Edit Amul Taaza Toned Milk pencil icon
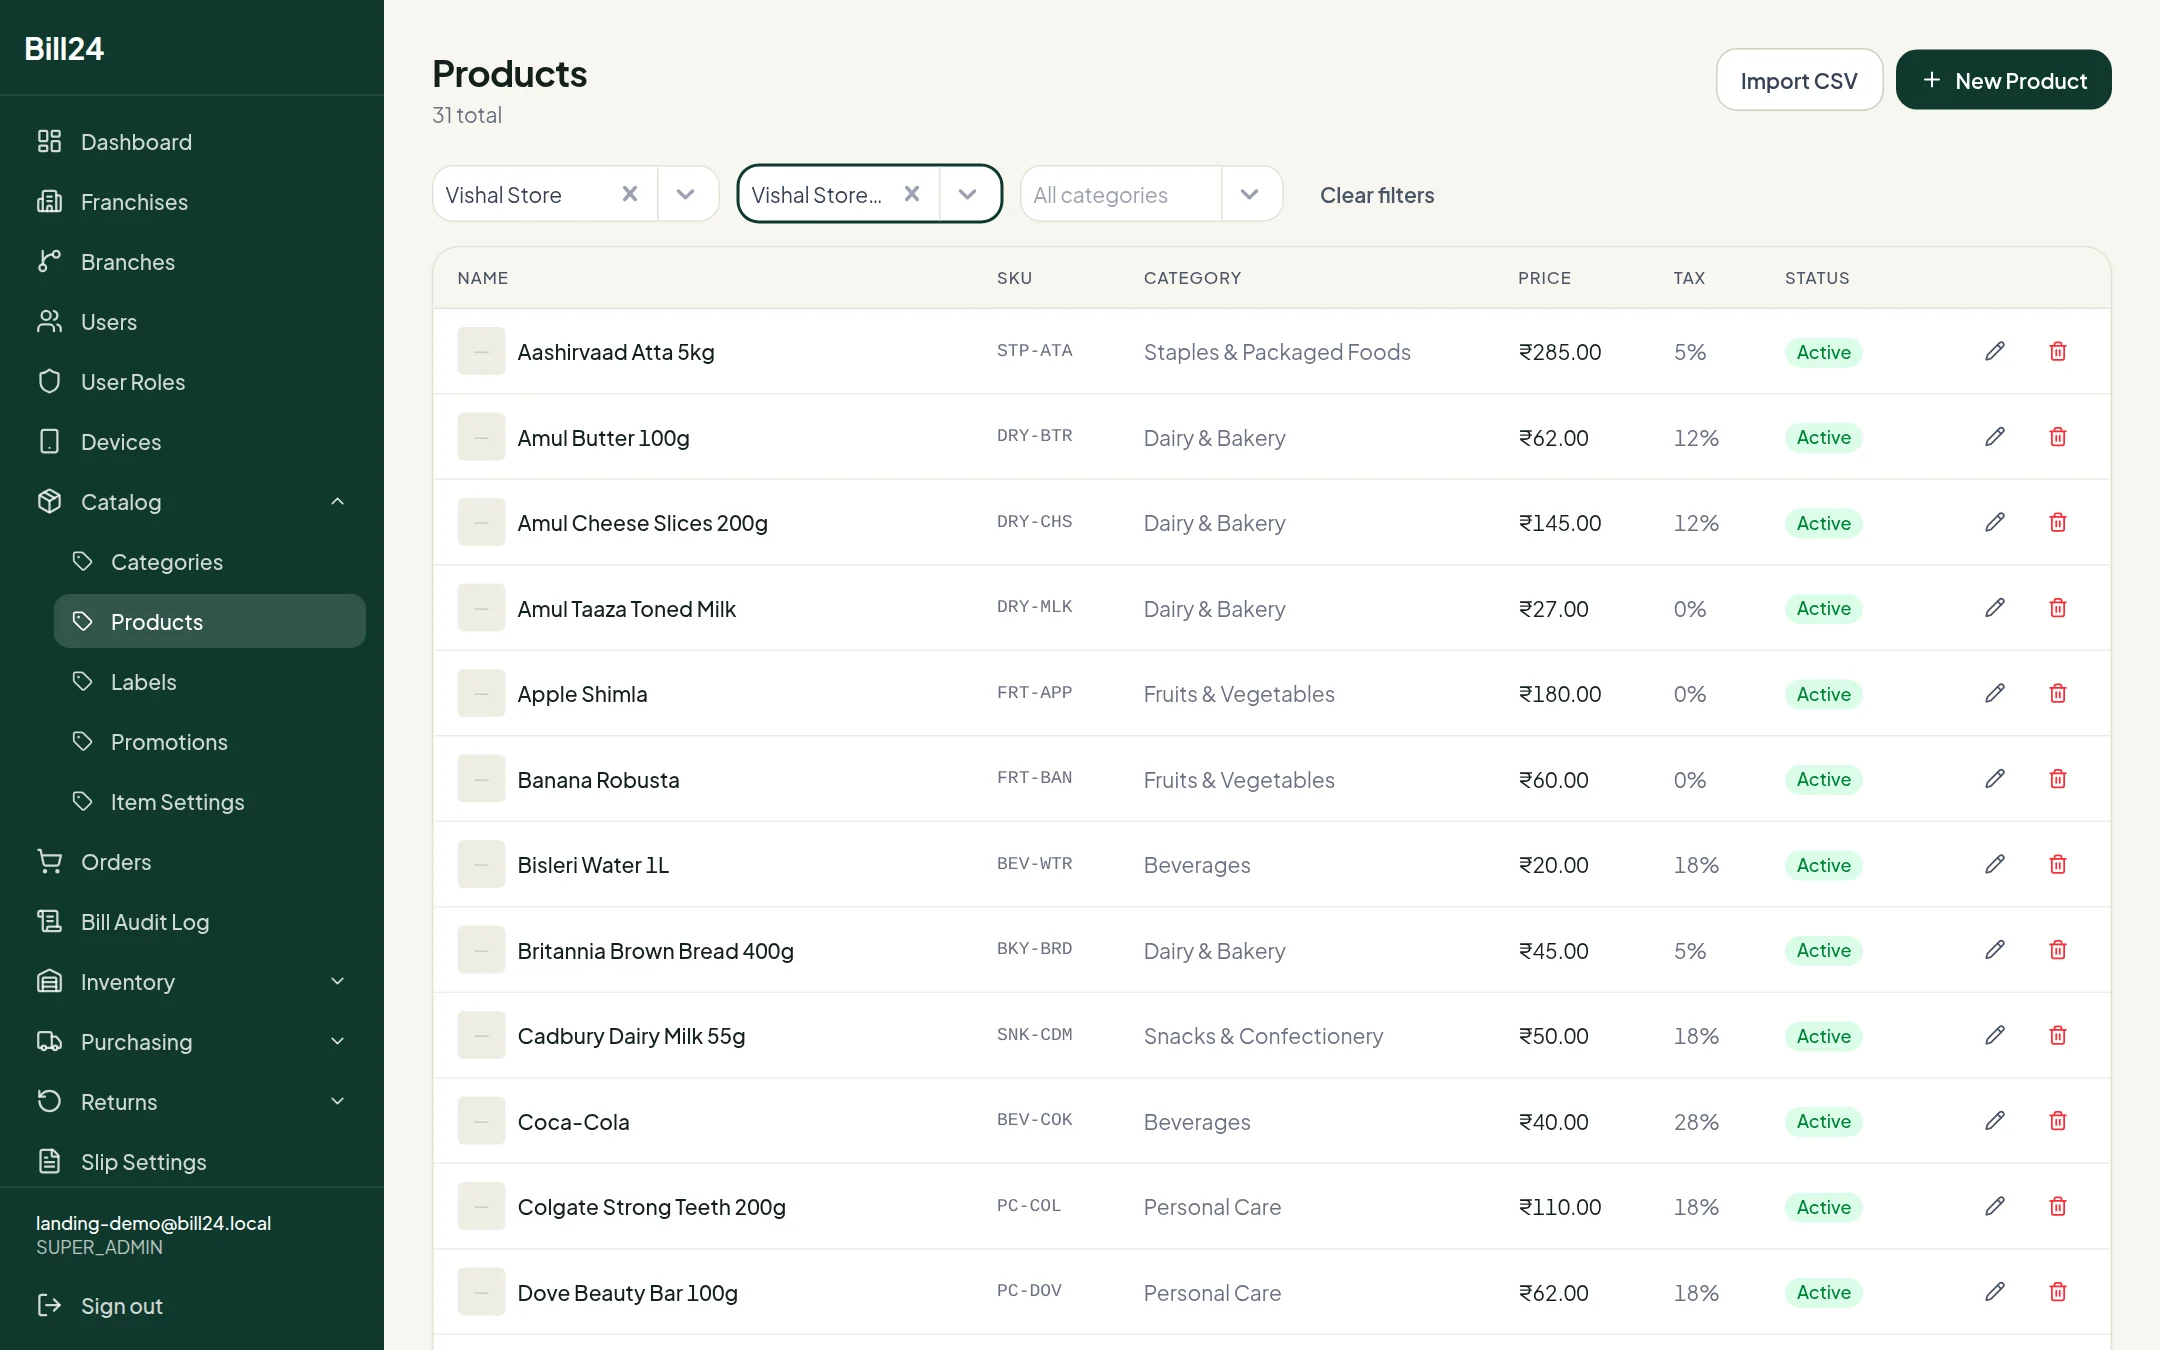Screen dimensions: 2160x1350 [1995, 608]
